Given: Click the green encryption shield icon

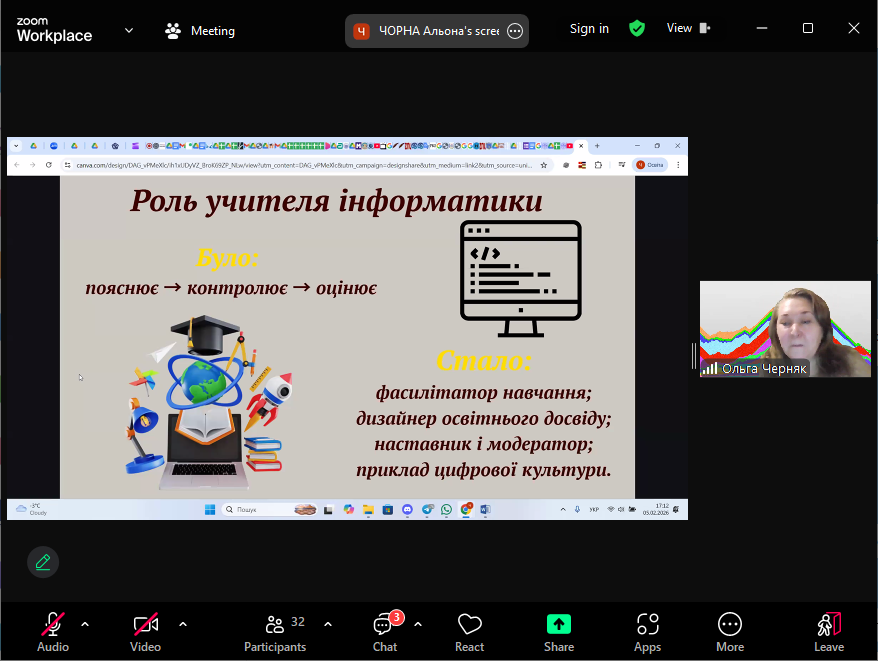Looking at the screenshot, I should (637, 29).
